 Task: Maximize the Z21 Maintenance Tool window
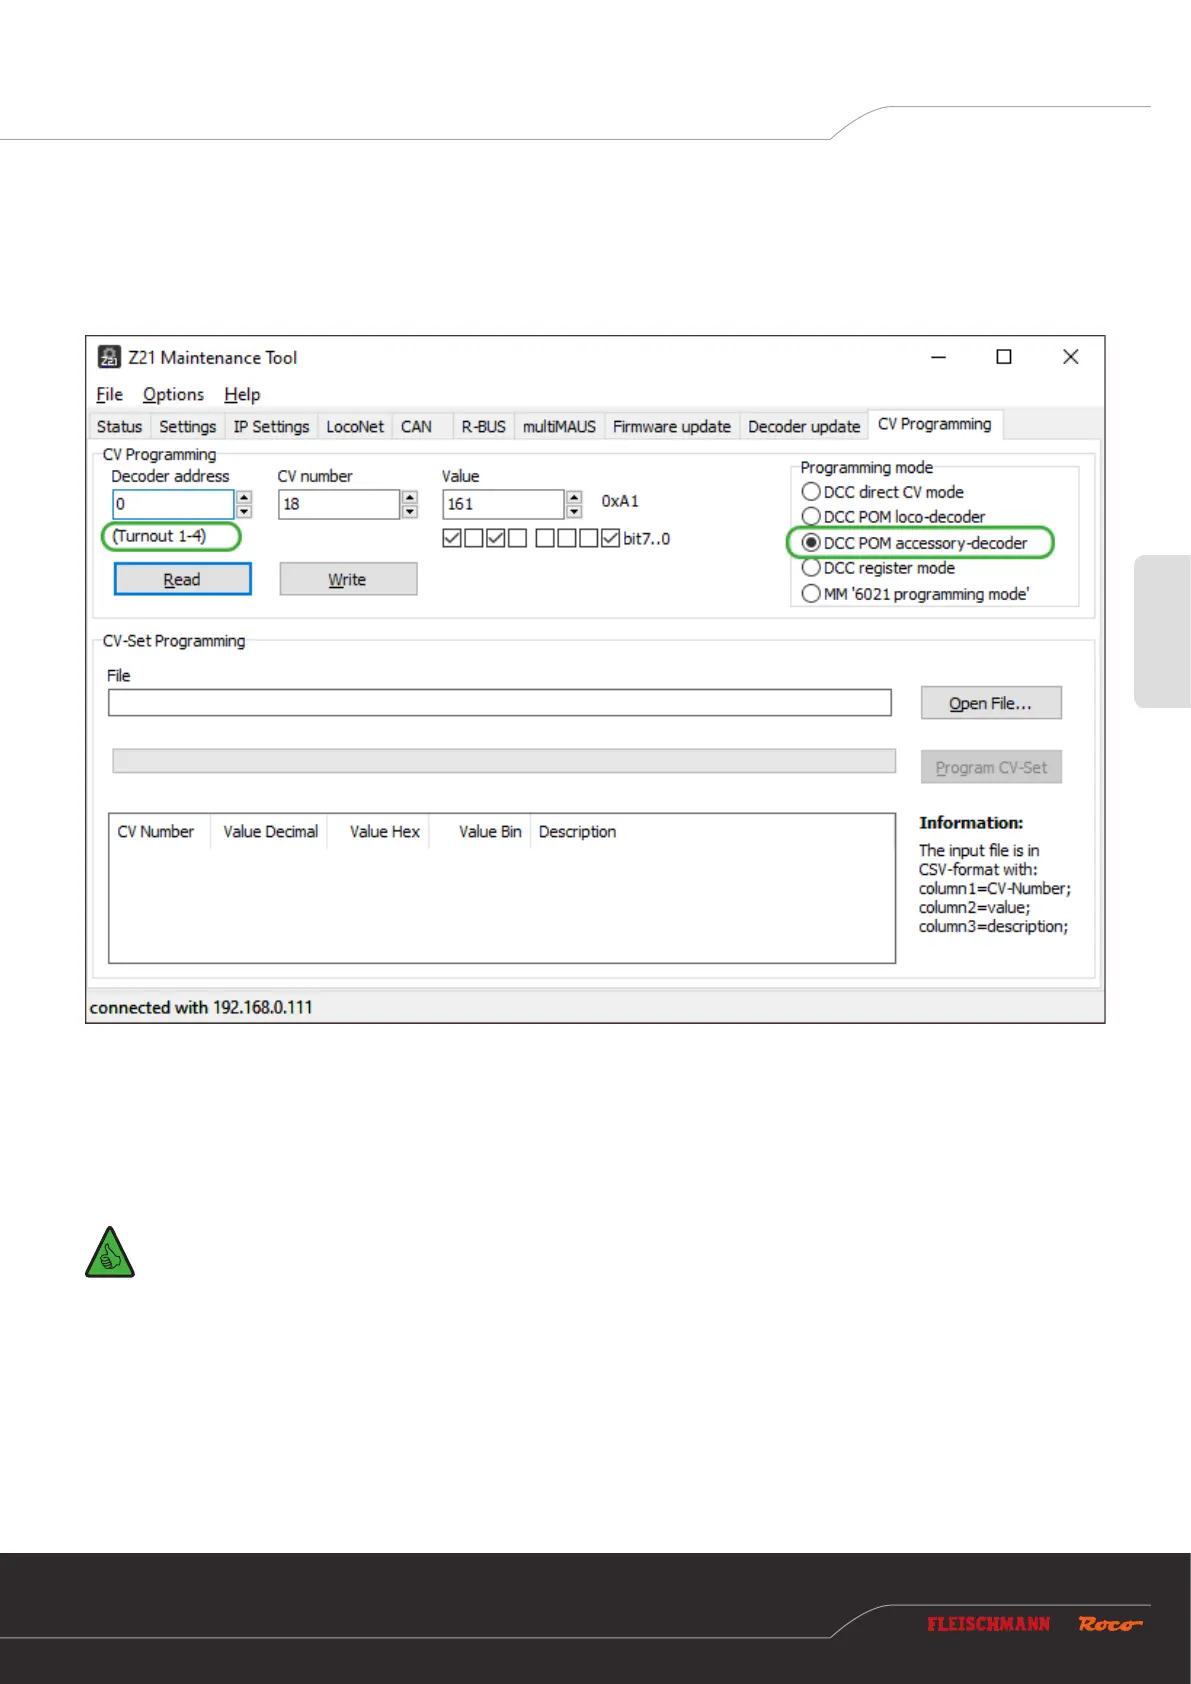(x=1004, y=357)
